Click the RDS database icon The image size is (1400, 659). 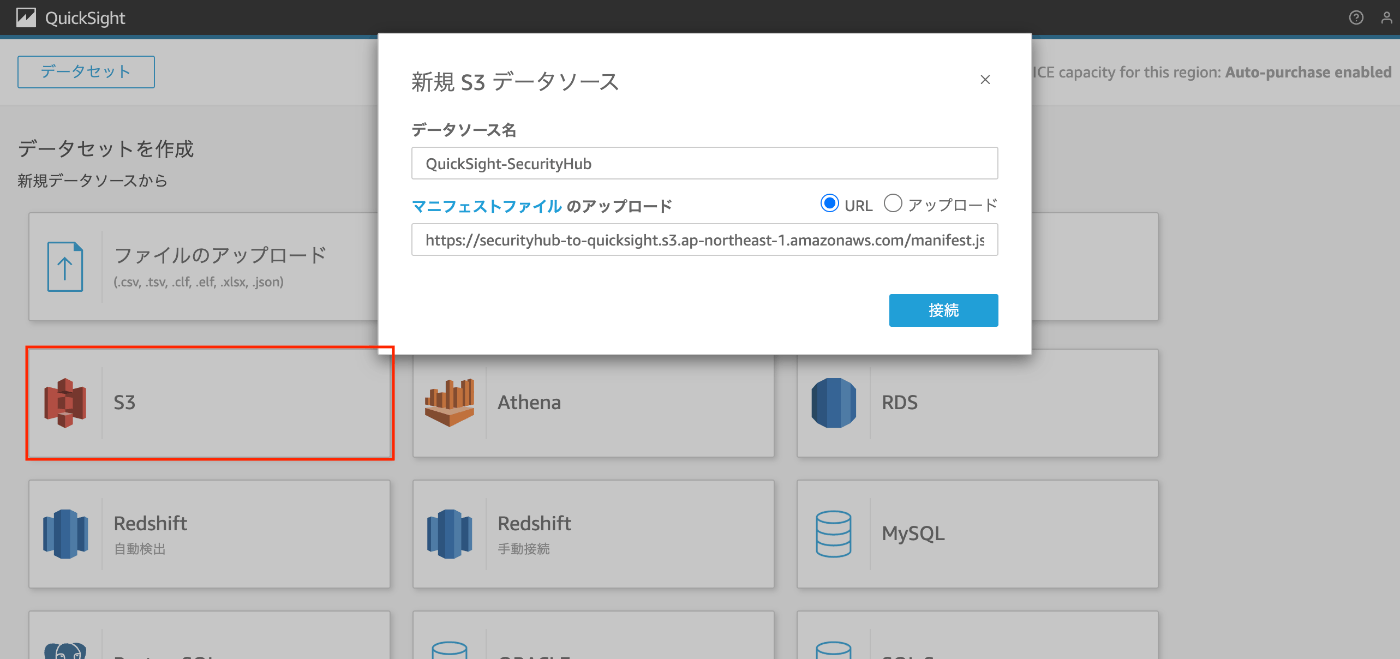[x=833, y=403]
